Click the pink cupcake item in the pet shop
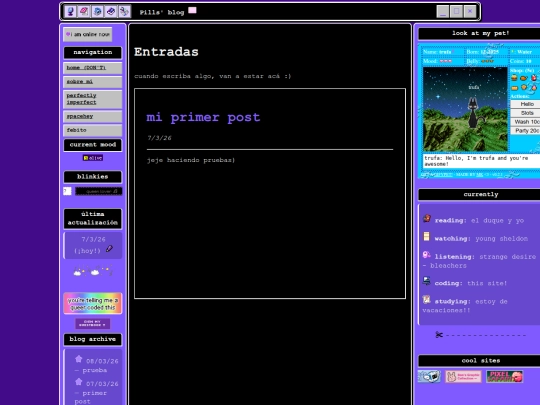540x405 pixels. point(534,87)
